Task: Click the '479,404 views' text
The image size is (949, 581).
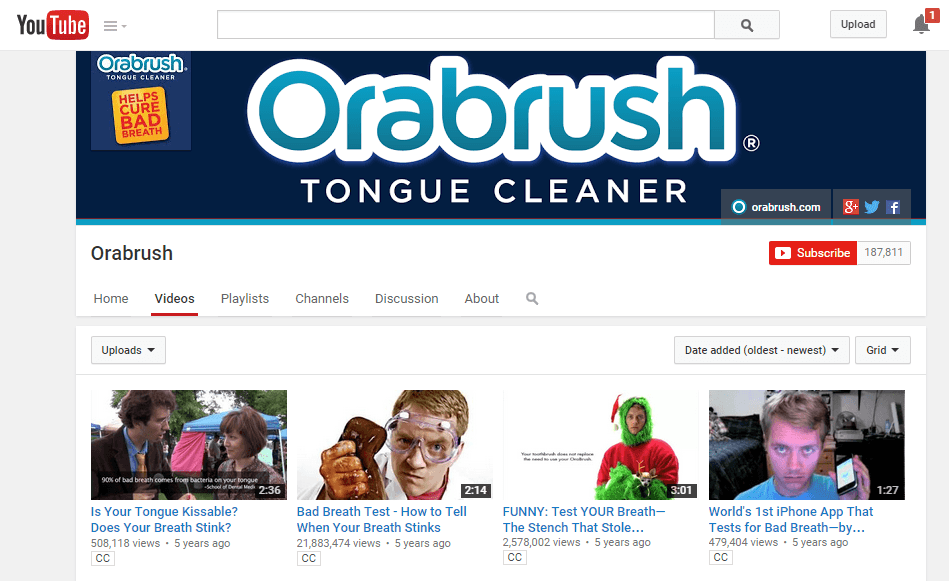Action: (x=744, y=542)
